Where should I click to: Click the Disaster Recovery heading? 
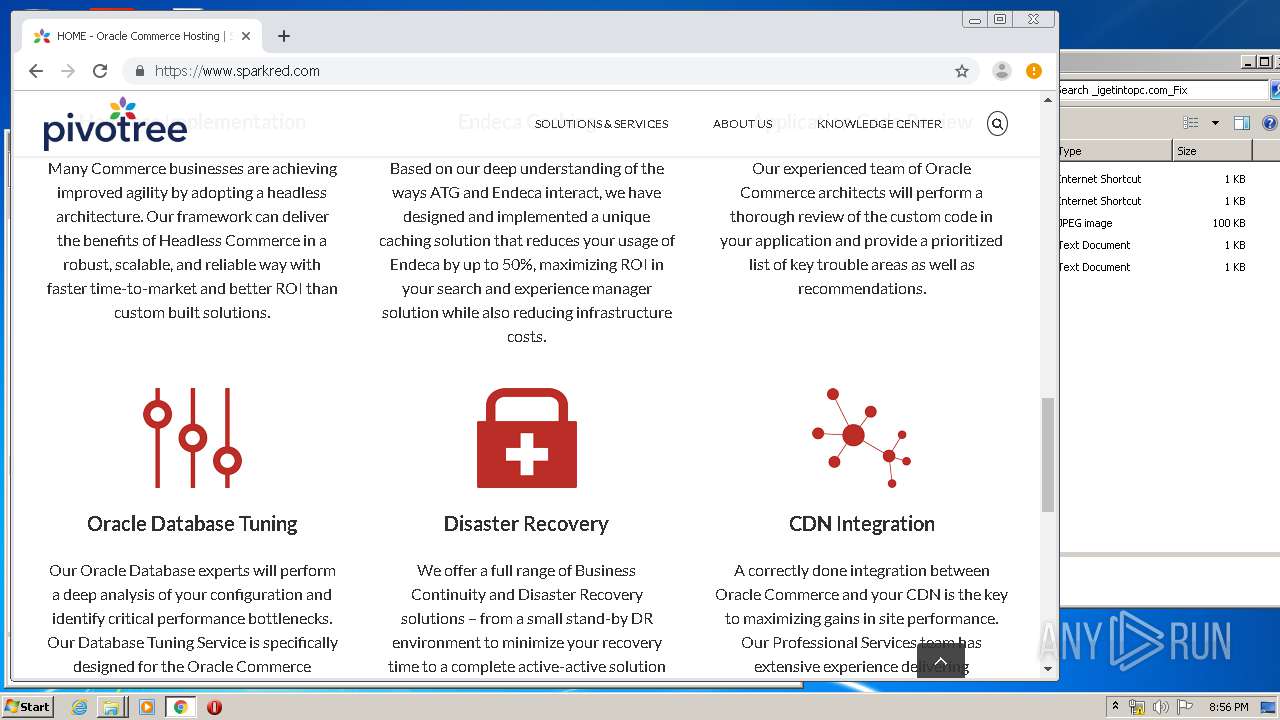click(x=526, y=524)
